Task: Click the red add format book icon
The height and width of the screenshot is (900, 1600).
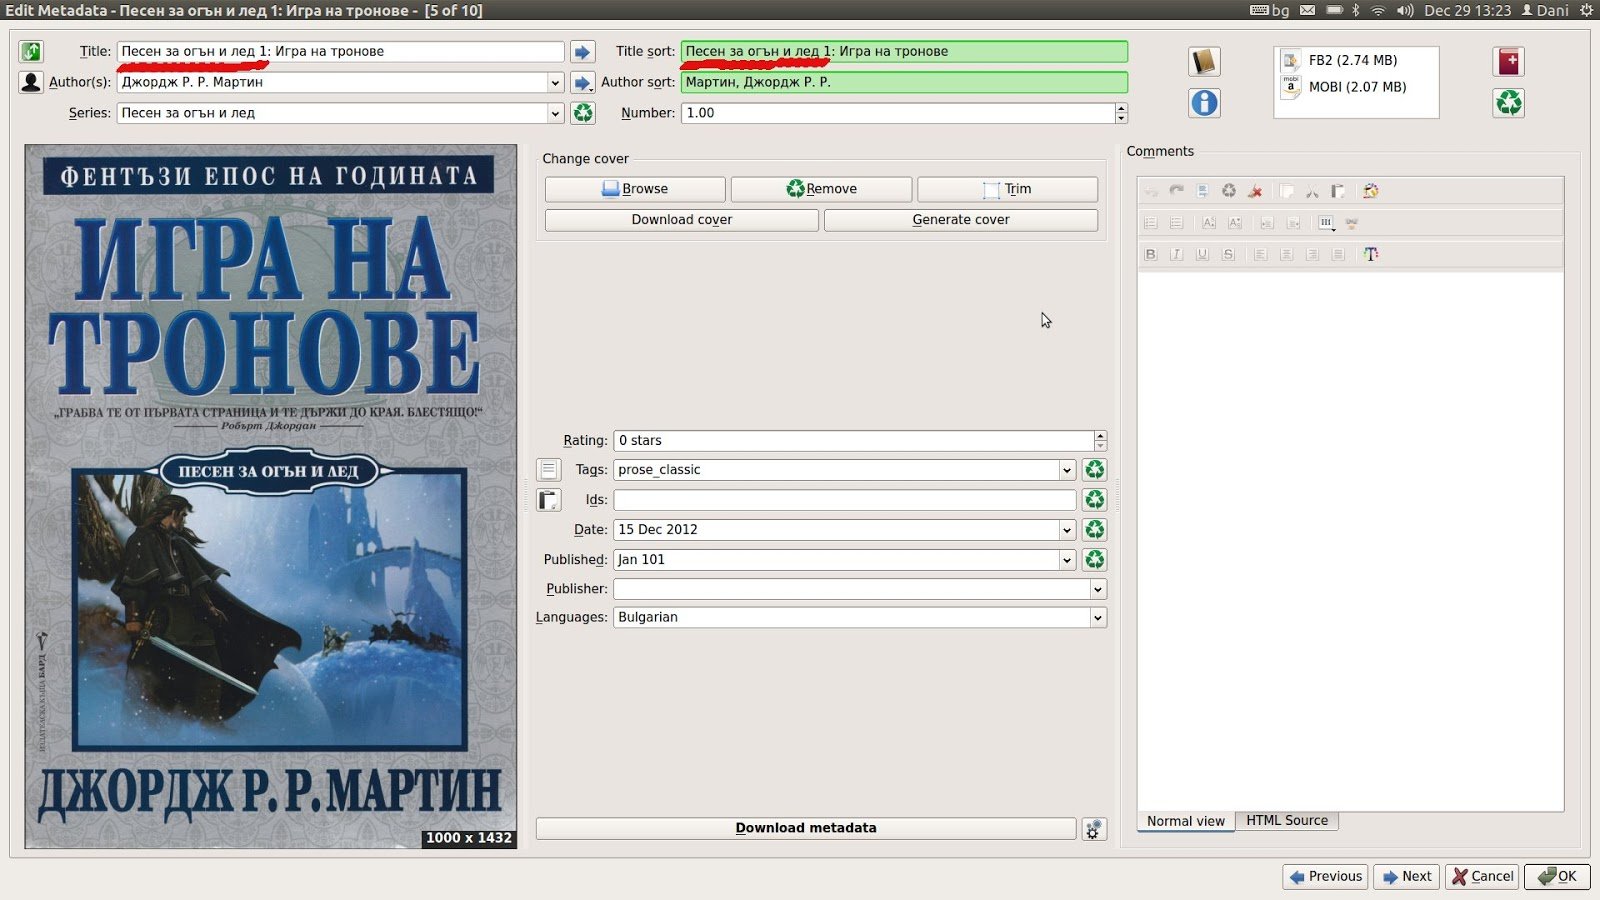Action: [1508, 62]
